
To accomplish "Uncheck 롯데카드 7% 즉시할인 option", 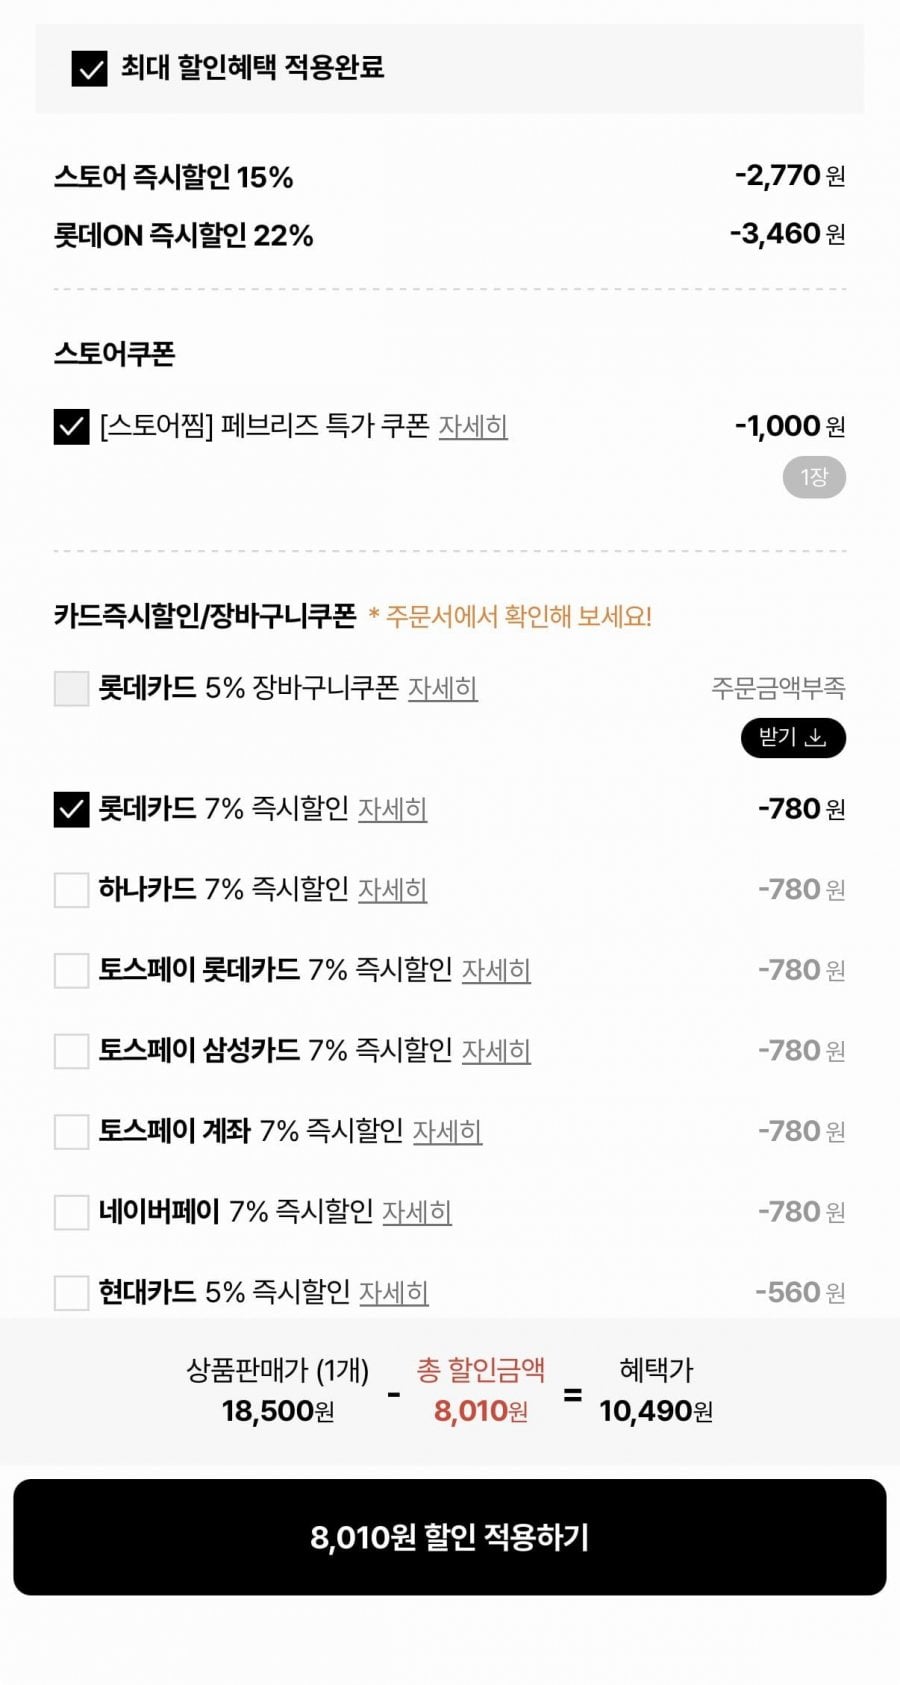I will point(72,809).
